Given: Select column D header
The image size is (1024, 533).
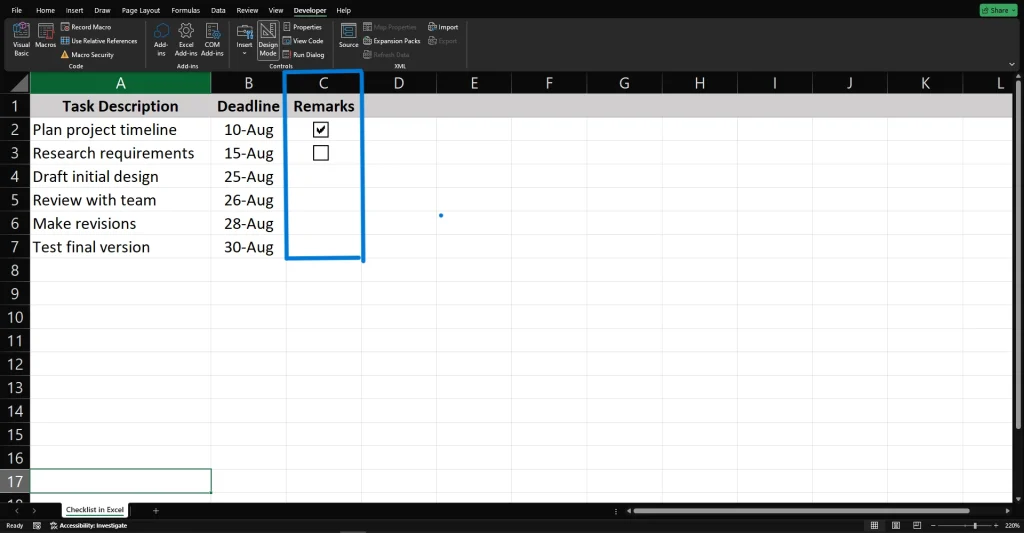Looking at the screenshot, I should click(399, 83).
